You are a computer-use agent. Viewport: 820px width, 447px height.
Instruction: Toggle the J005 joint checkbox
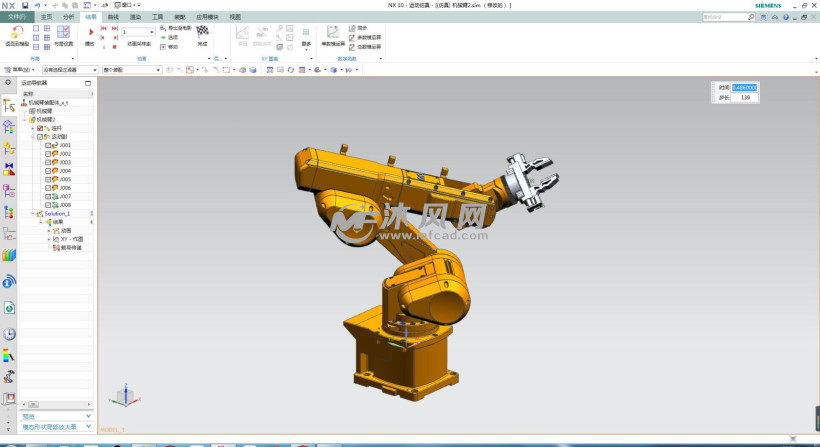coord(48,179)
